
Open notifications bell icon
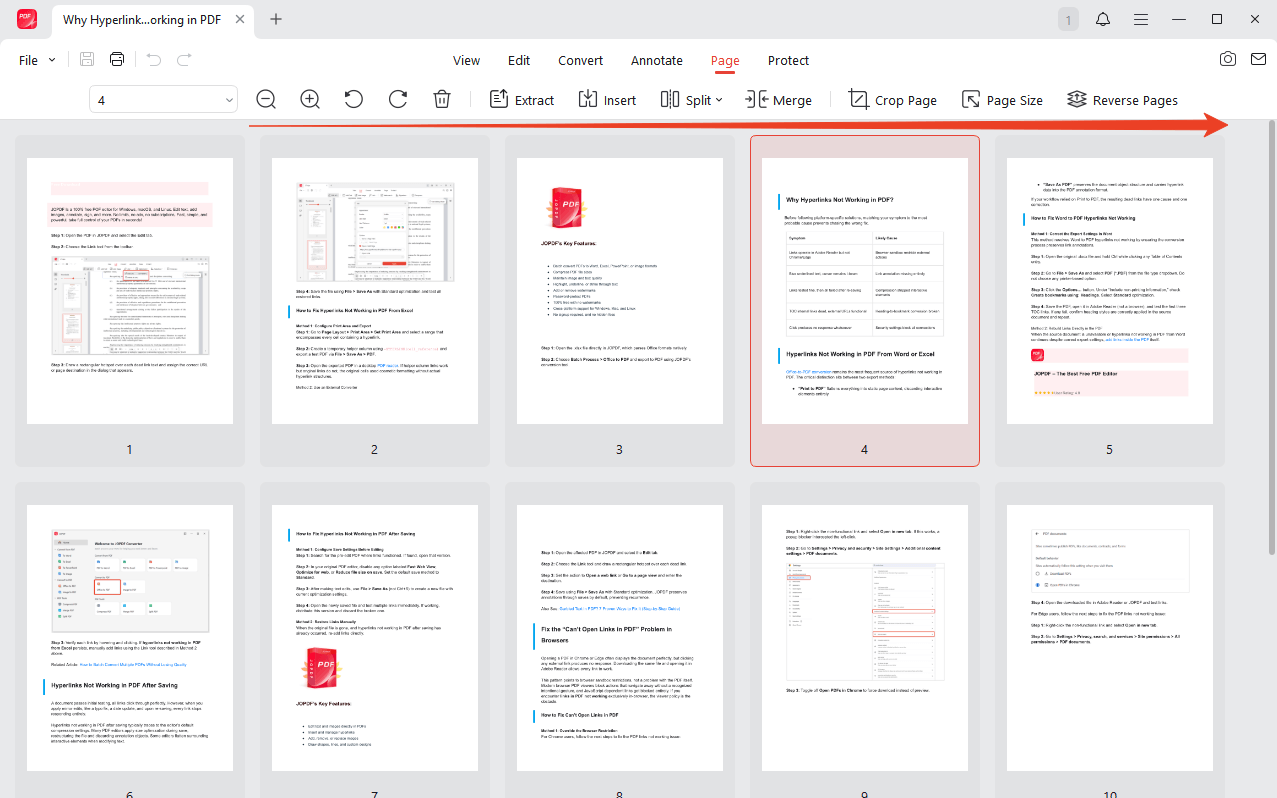(x=1103, y=19)
